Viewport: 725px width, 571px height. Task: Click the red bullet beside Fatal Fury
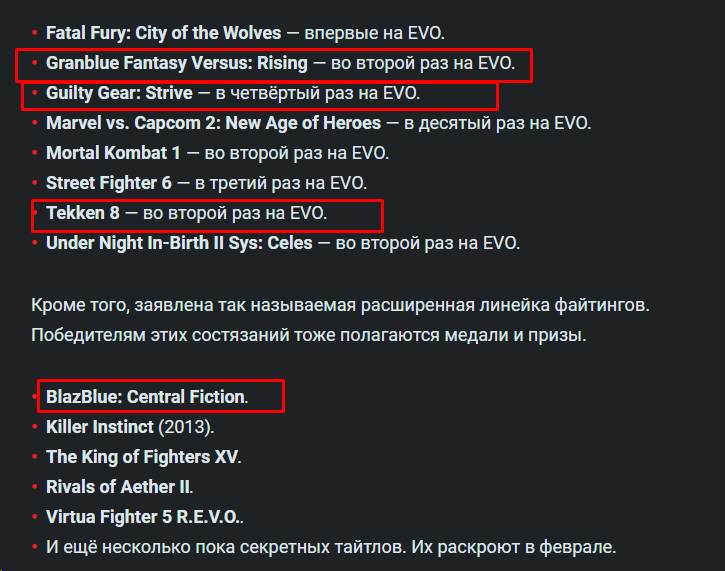35,33
